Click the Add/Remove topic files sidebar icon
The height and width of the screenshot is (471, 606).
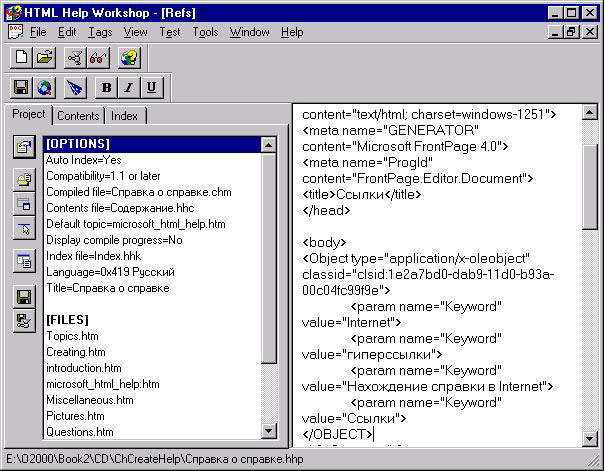[x=24, y=179]
